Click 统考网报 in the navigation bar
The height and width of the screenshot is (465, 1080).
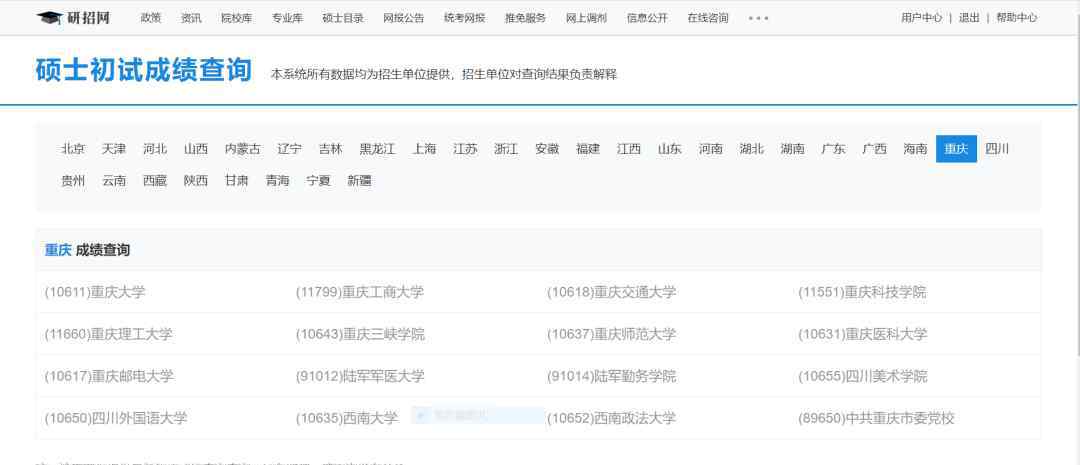pyautogui.click(x=464, y=18)
